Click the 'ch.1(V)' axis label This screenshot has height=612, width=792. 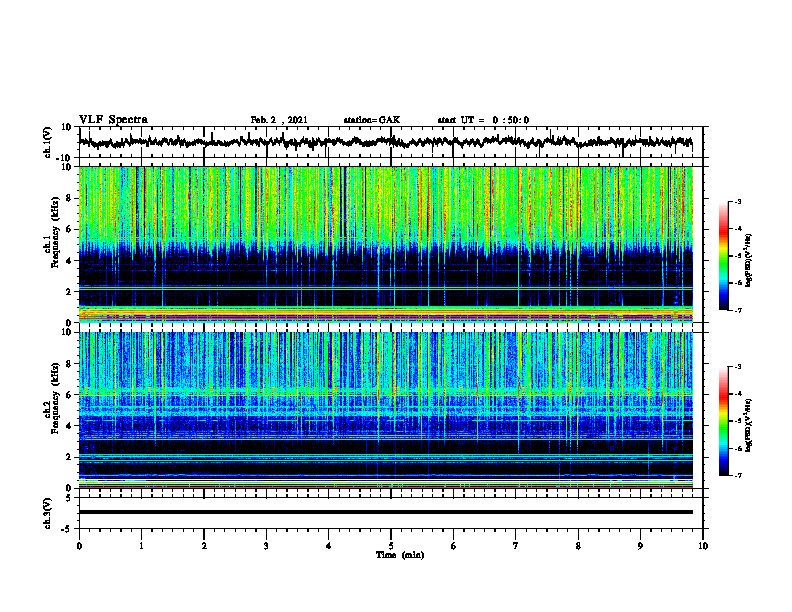48,143
